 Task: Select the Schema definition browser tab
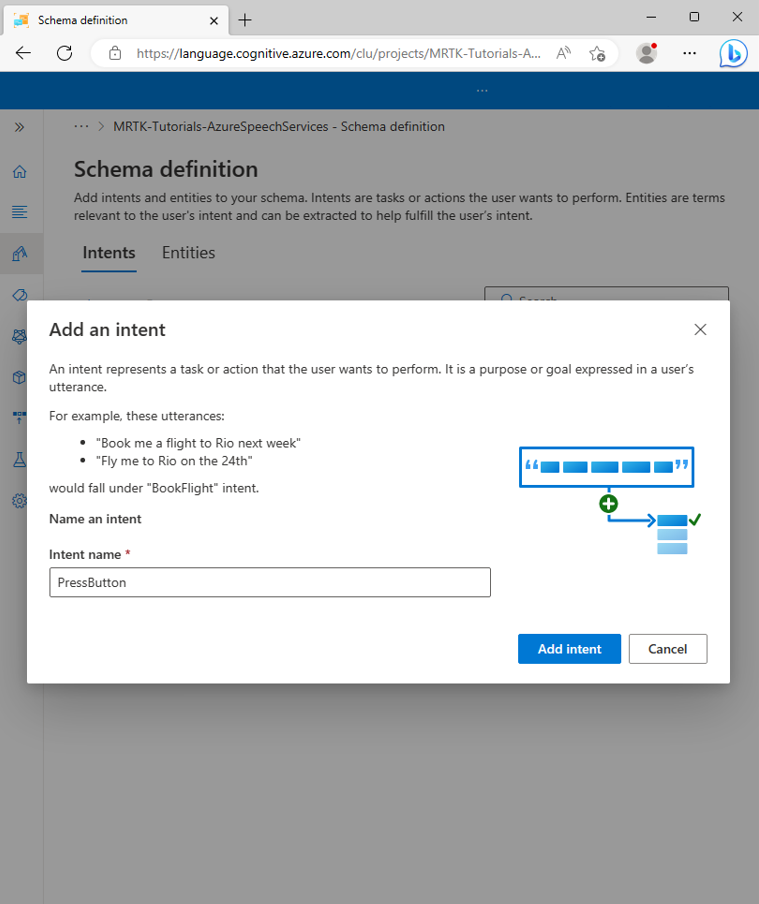point(115,20)
